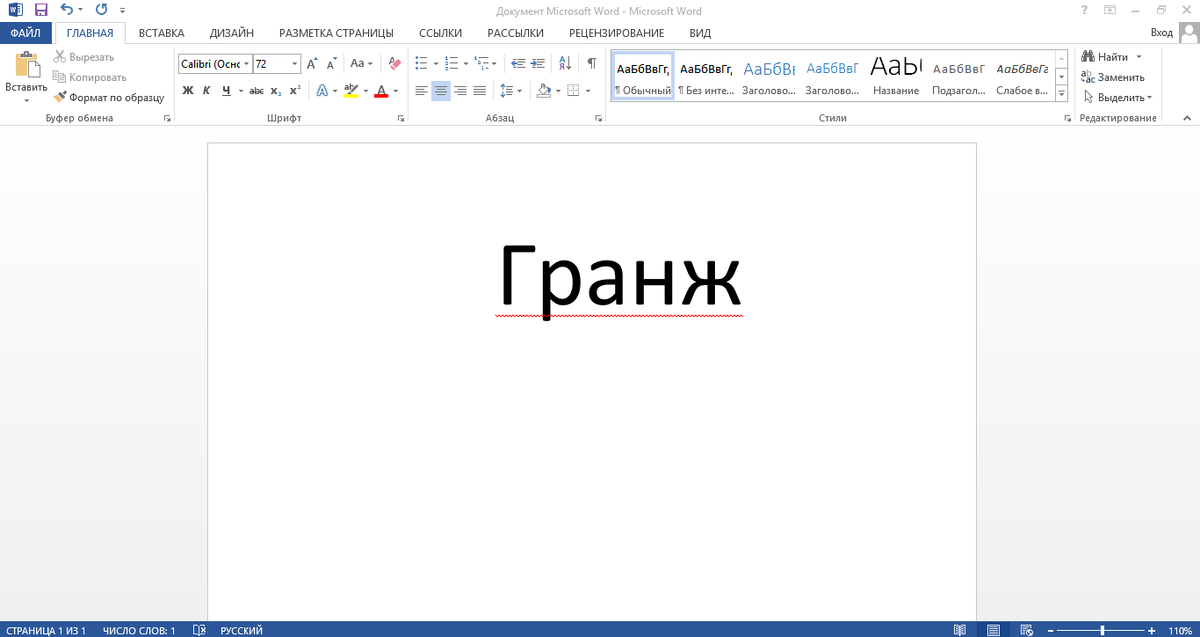The width and height of the screenshot is (1200, 637).
Task: Collapse the ribbon with the arrow
Action: tap(1188, 118)
